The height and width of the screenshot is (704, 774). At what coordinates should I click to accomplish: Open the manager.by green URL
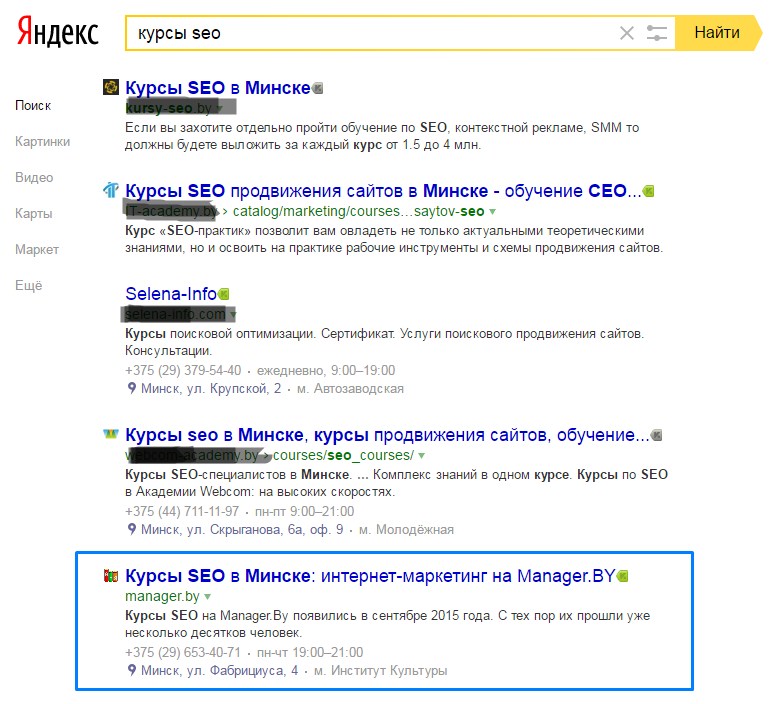tap(162, 596)
